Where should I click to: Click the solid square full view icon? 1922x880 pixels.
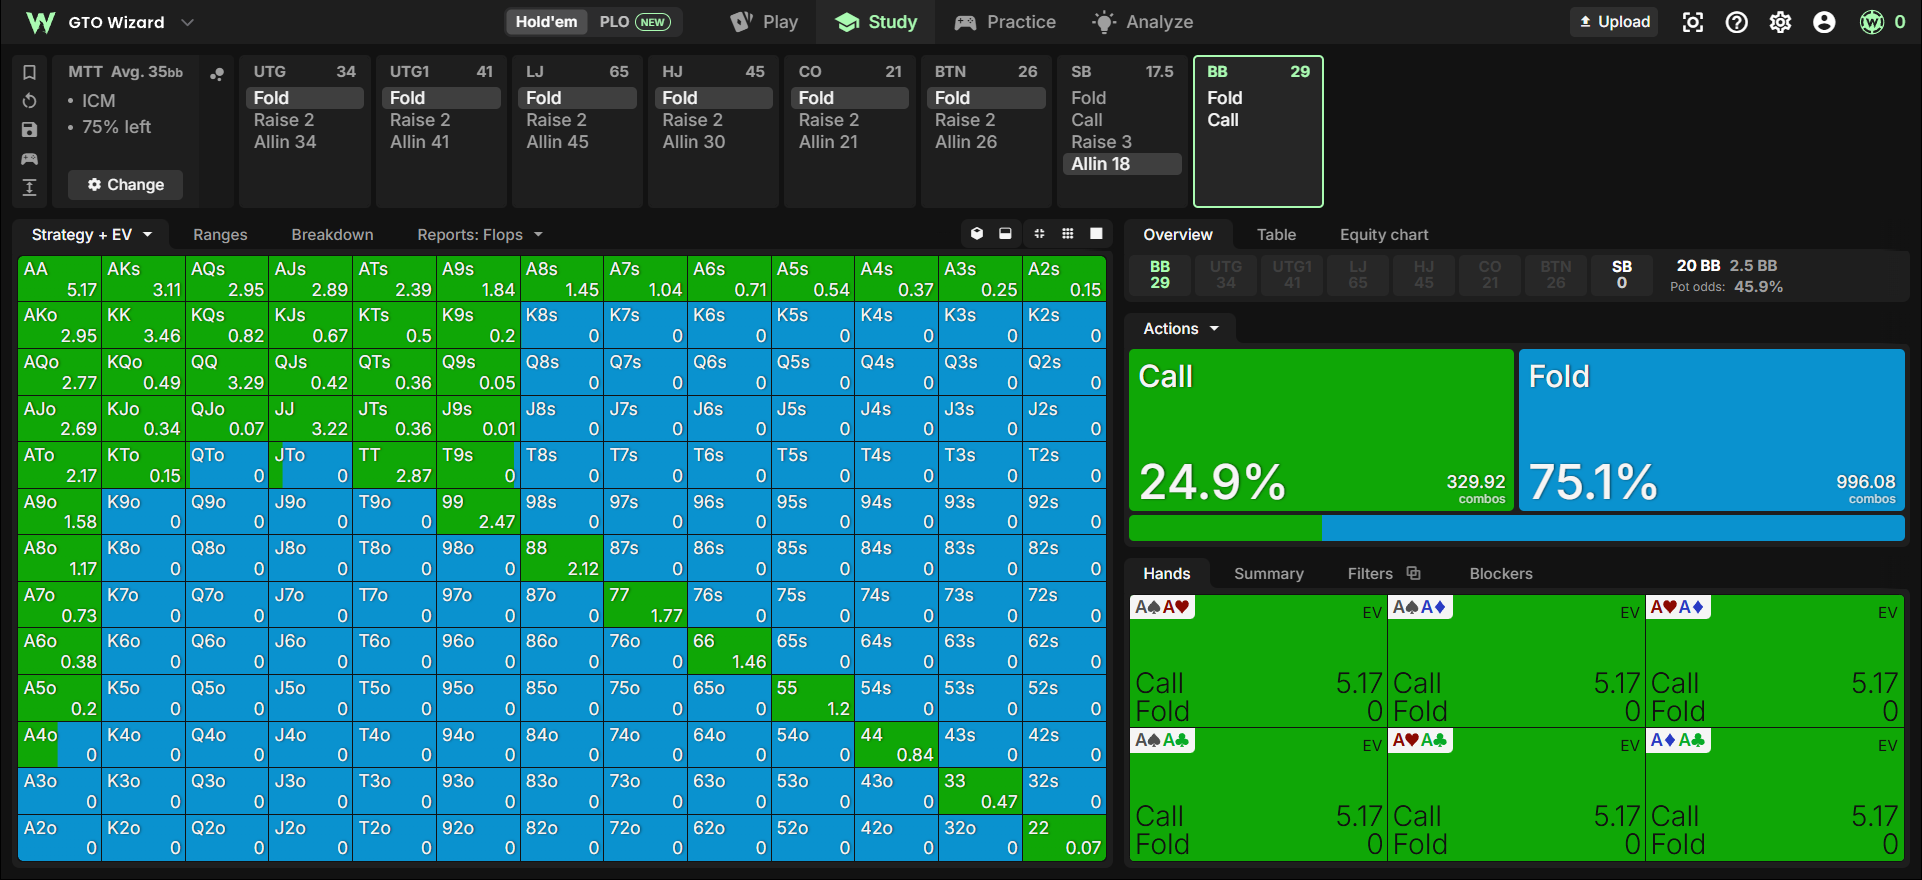(1096, 234)
